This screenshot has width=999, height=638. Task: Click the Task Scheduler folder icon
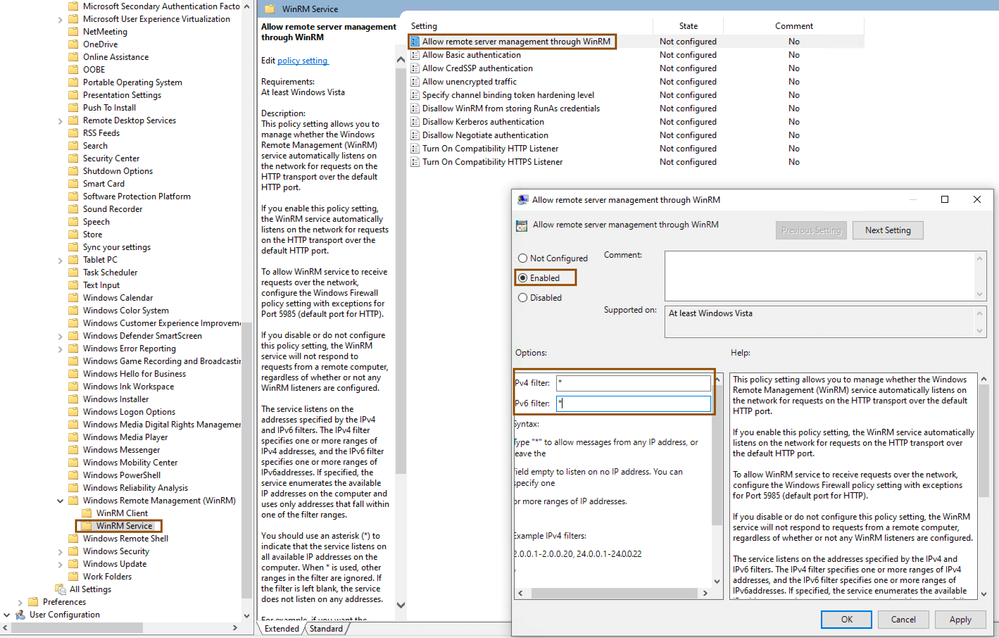73,272
